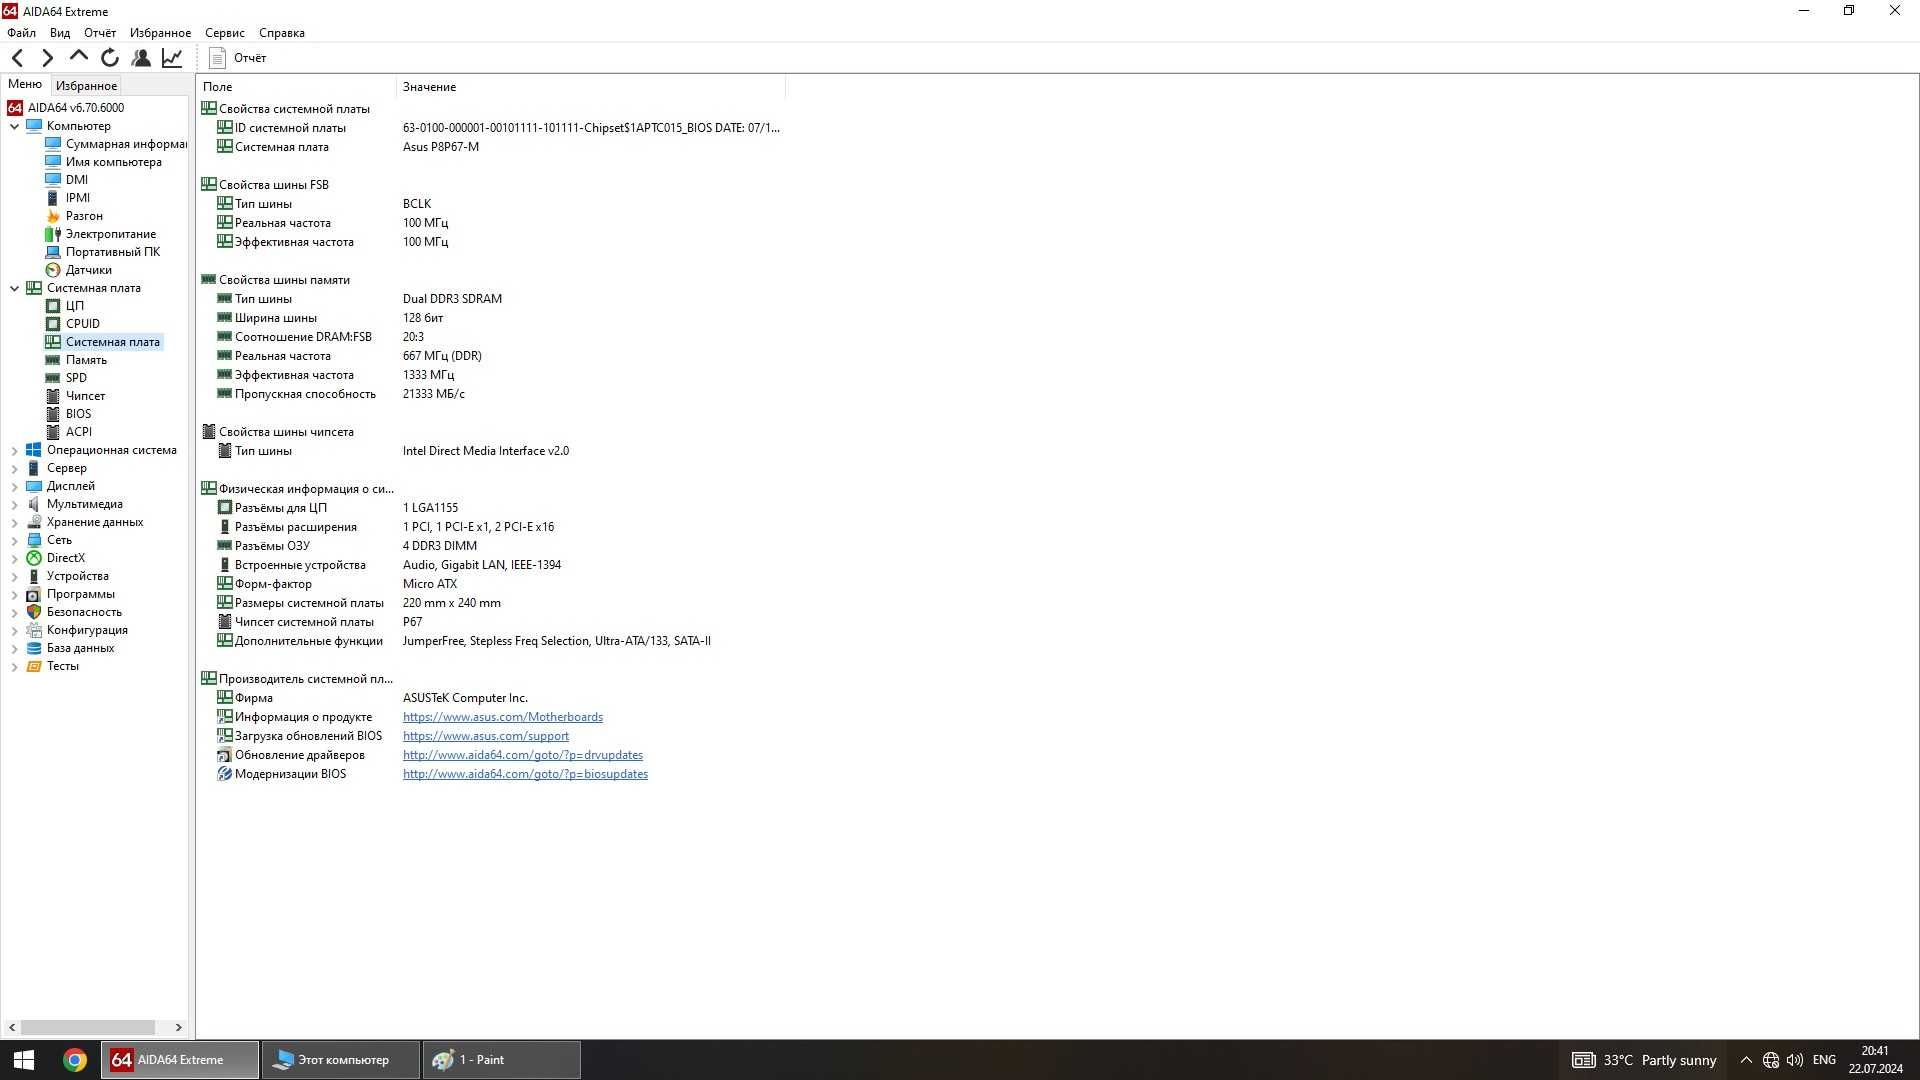Select the Чипсет icon
This screenshot has width=1920, height=1080.
coord(53,396)
